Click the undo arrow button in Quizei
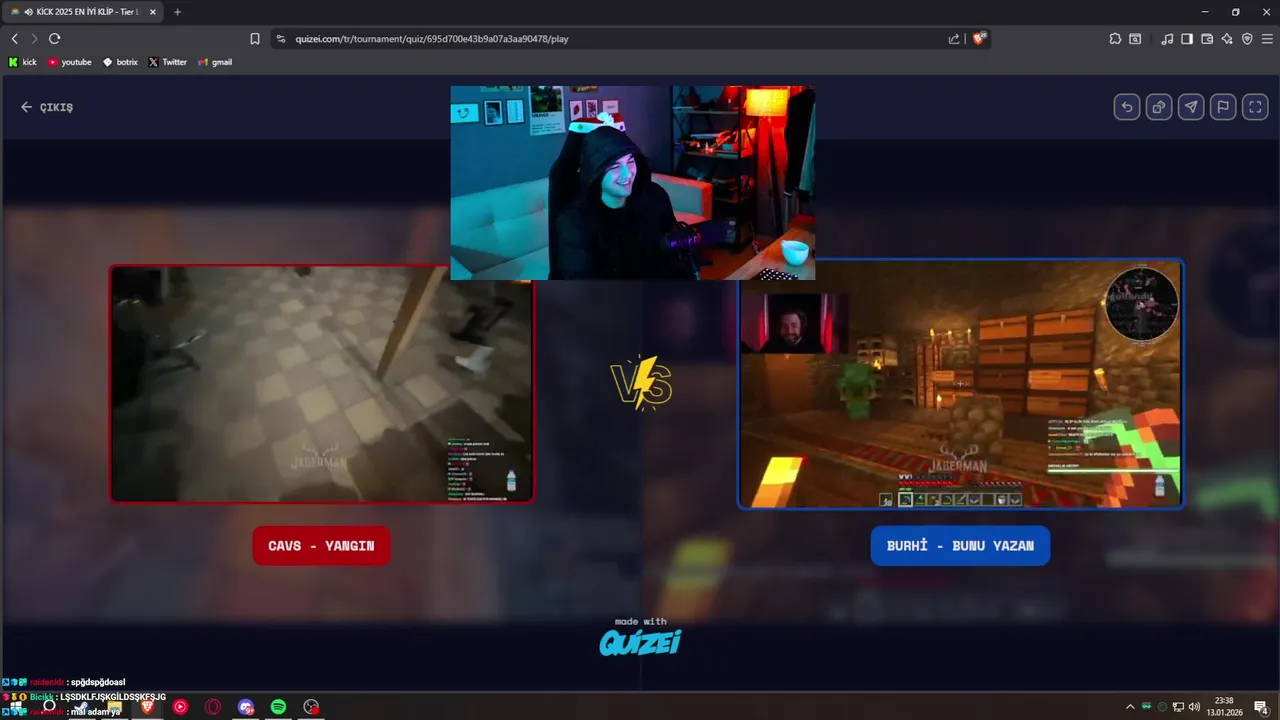This screenshot has width=1280, height=720. pyautogui.click(x=1127, y=107)
